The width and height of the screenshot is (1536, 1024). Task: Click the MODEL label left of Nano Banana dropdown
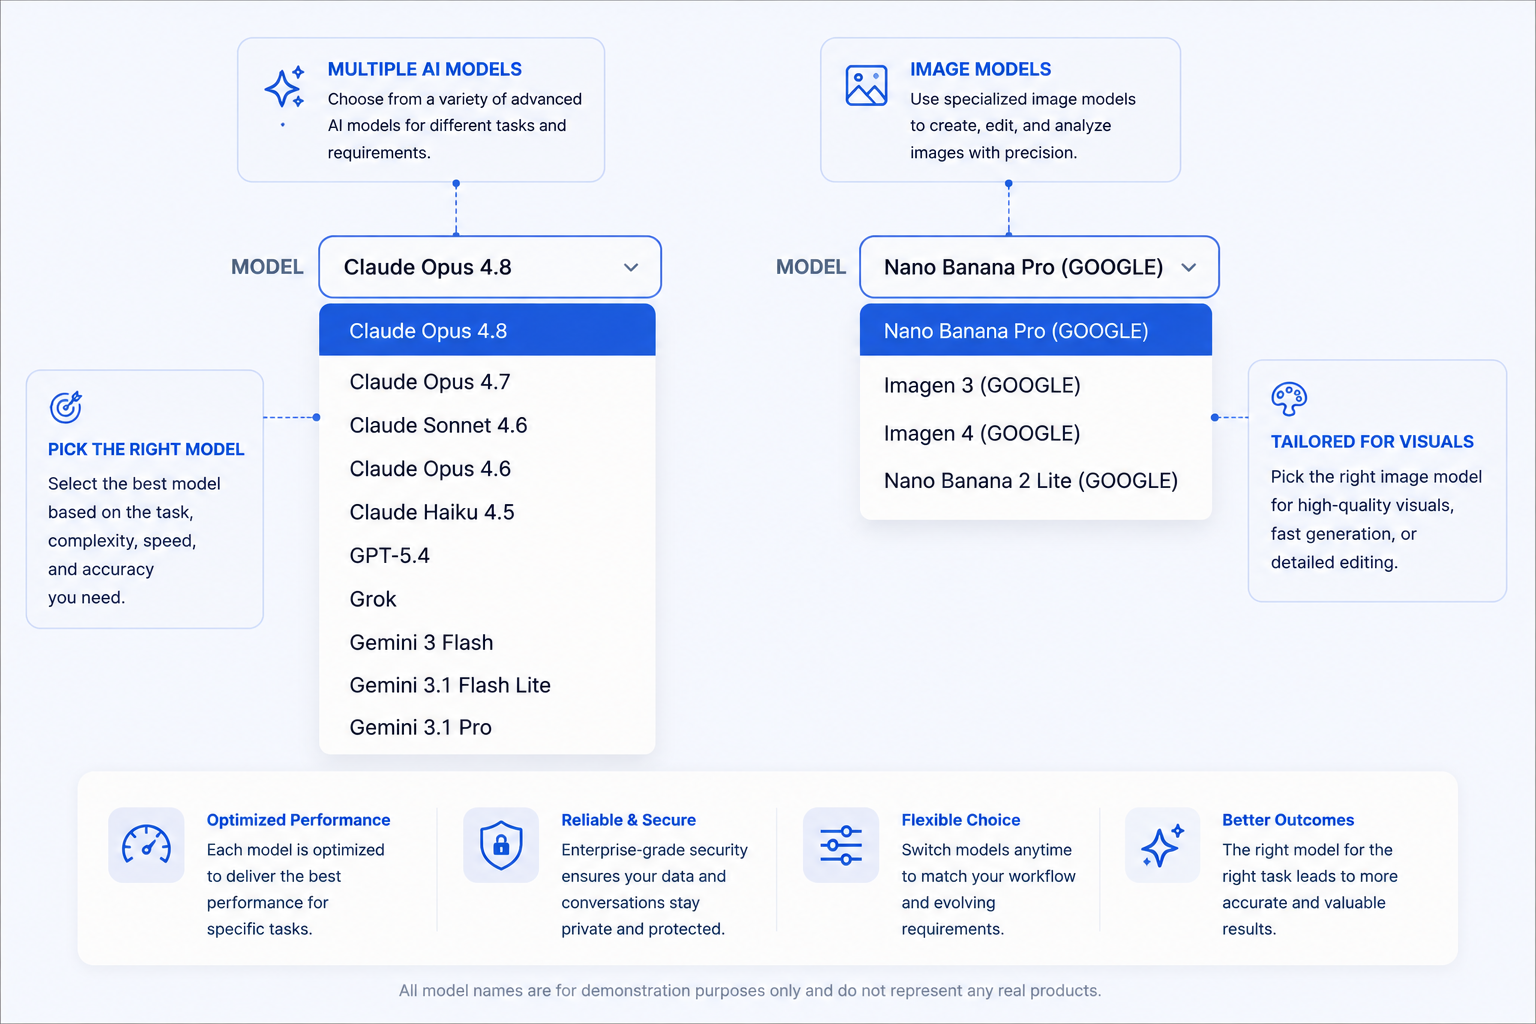click(811, 267)
